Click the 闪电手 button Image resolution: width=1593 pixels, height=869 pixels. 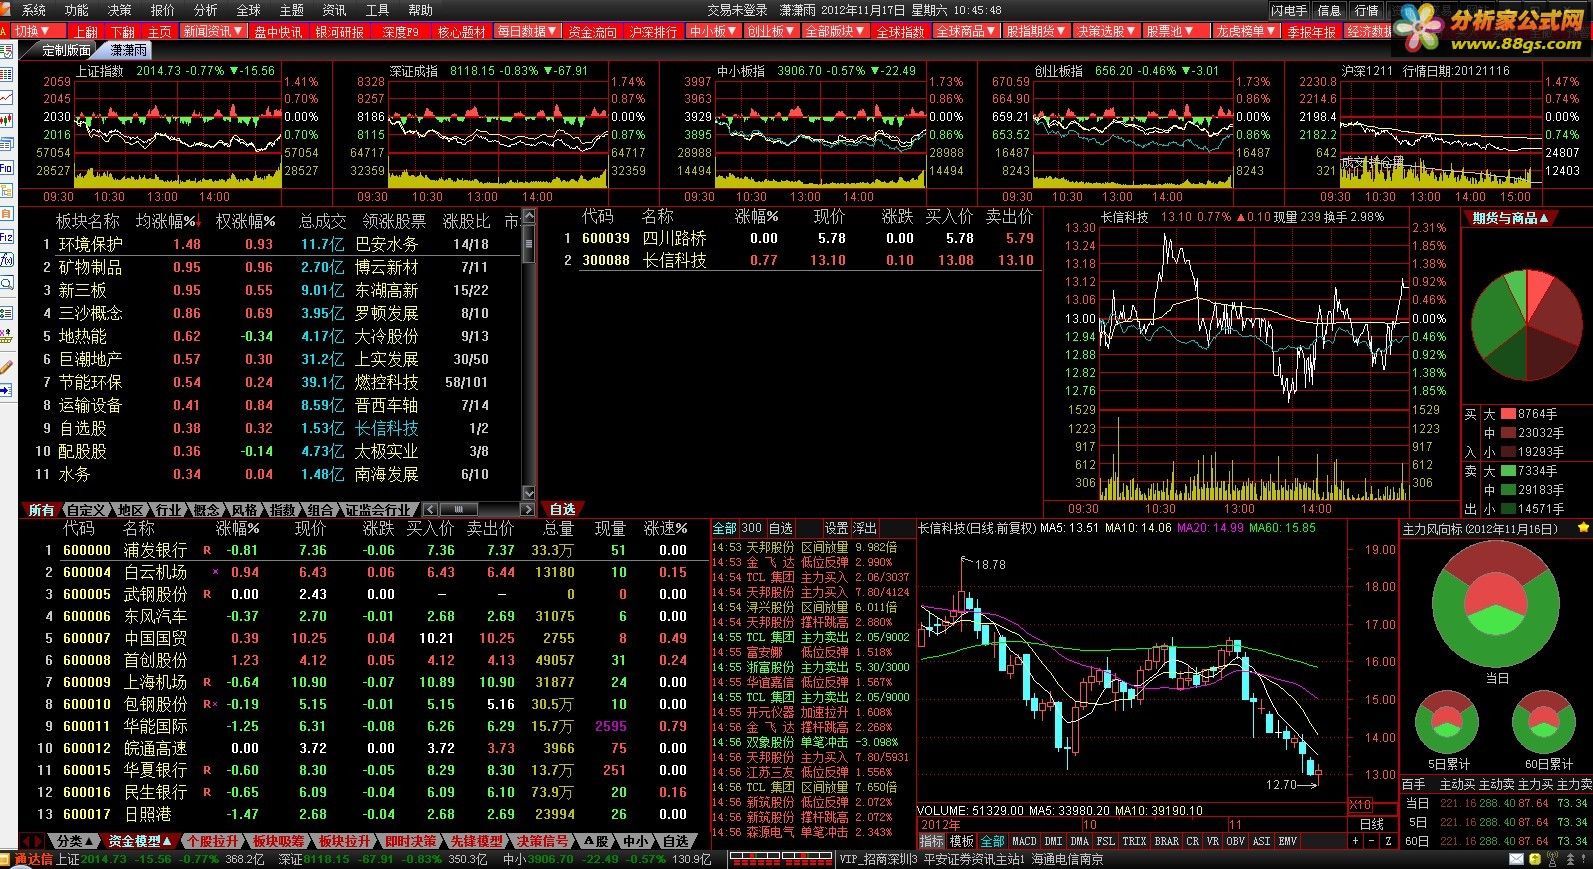point(1290,10)
